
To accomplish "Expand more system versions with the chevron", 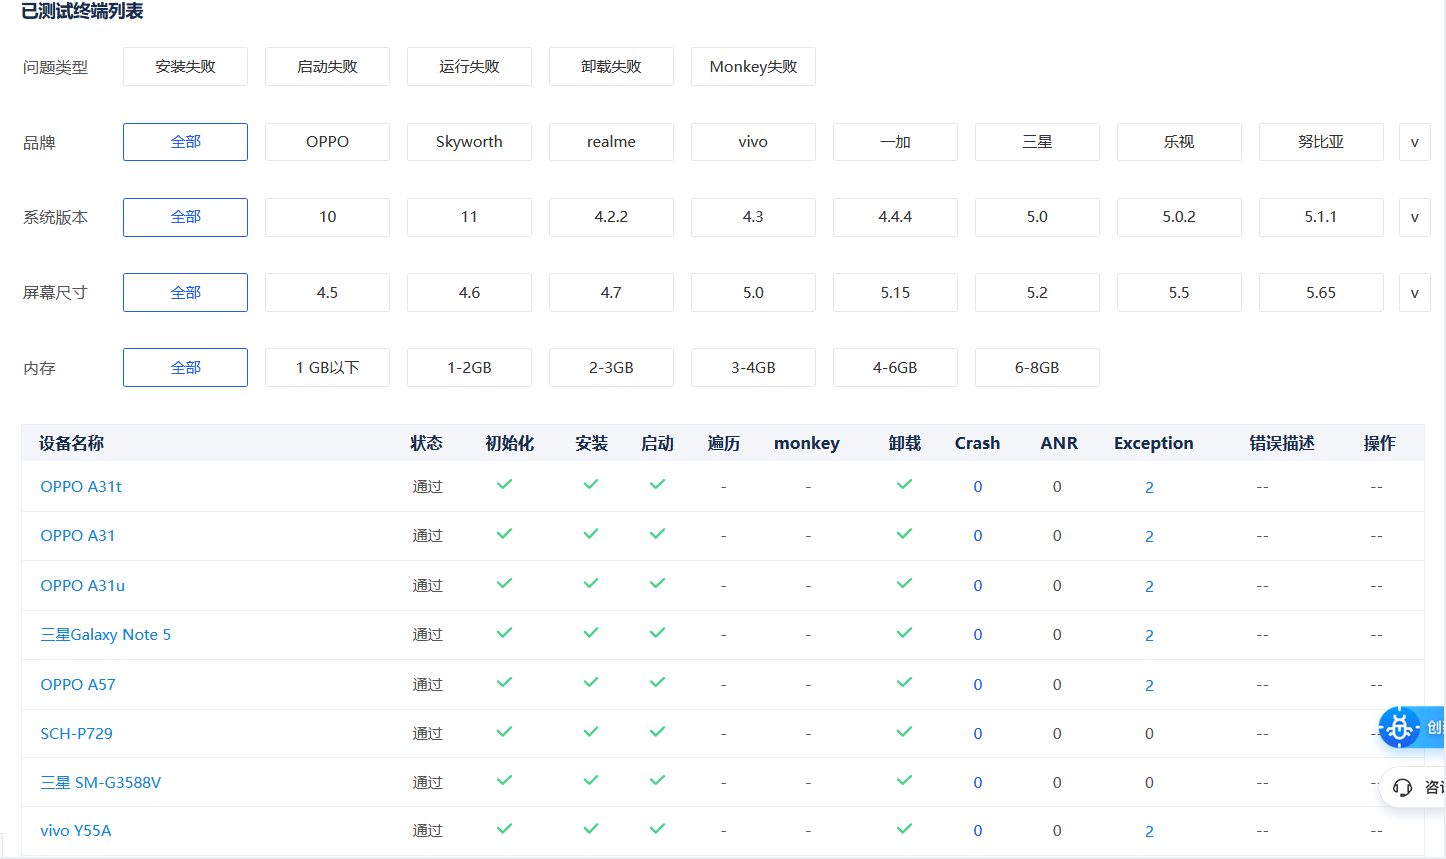I will point(1415,217).
